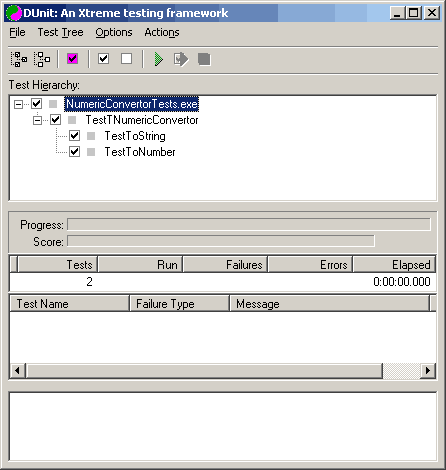Click the empty box deselect current toolbar icon
Screen dimensions: 446x470
[126, 59]
